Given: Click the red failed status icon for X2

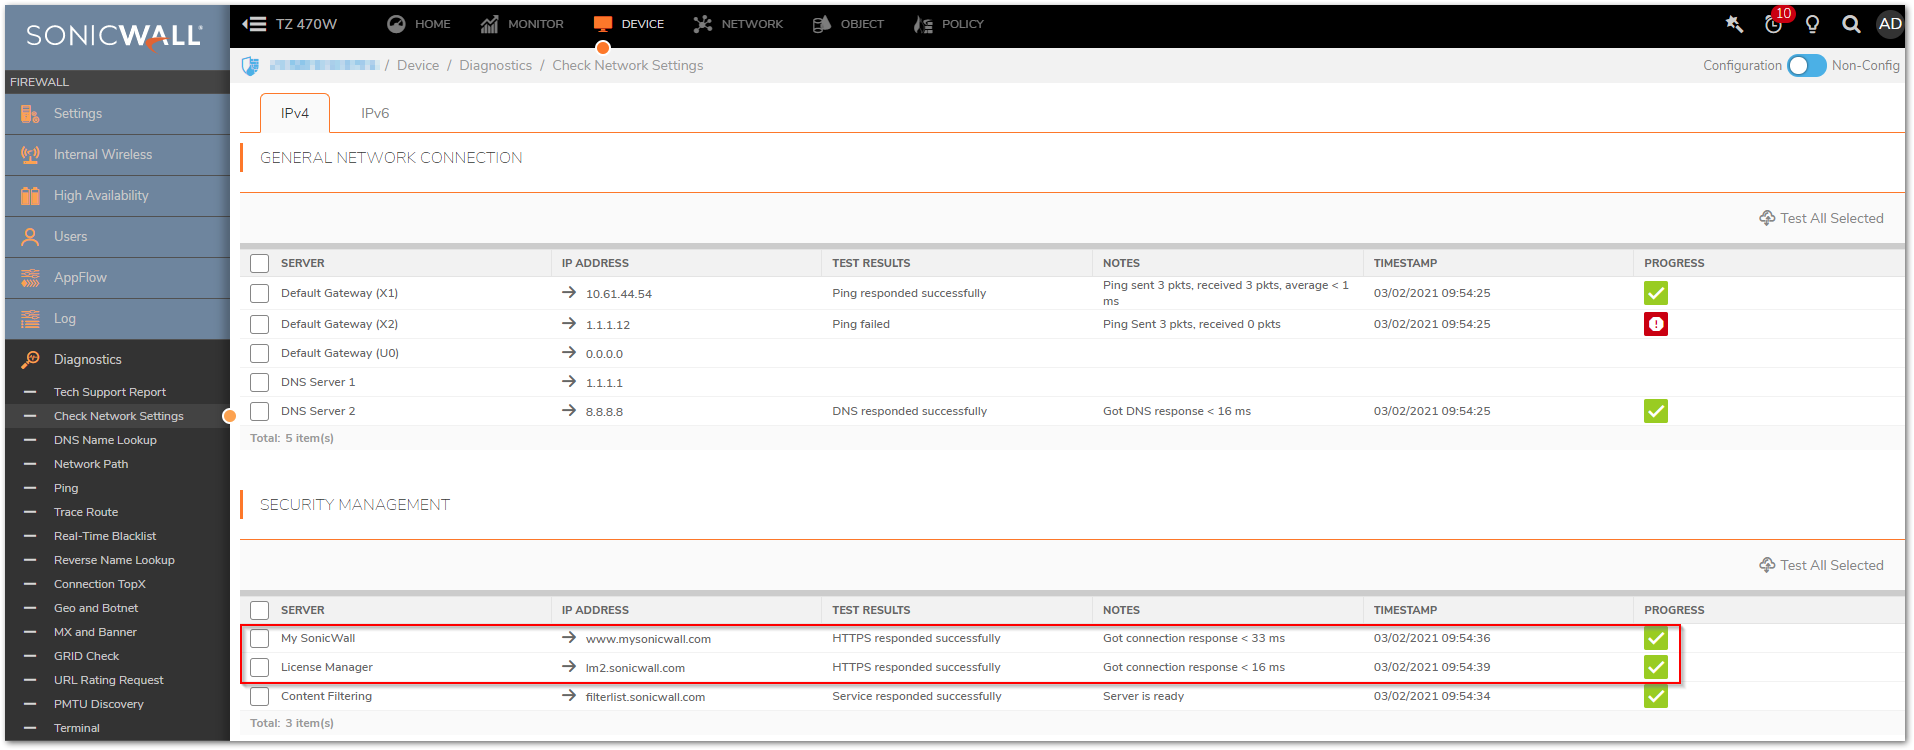Looking at the screenshot, I should click(x=1655, y=324).
